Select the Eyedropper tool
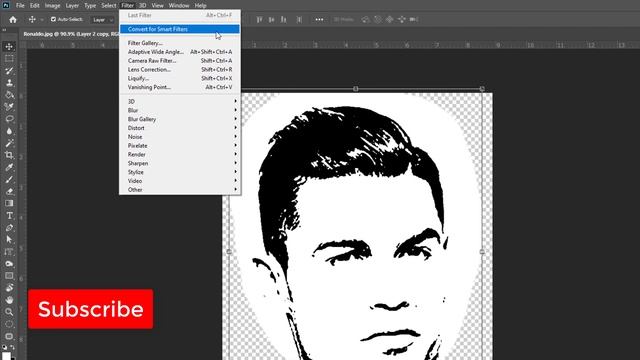Image resolution: width=640 pixels, height=360 pixels. (x=9, y=167)
